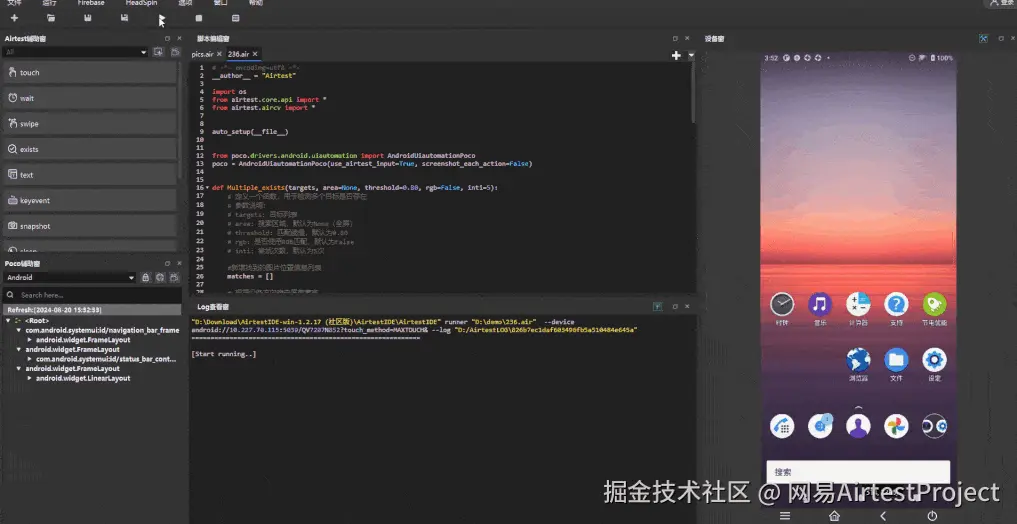Click the device Back button below the phone
The height and width of the screenshot is (524, 1017).
[x=883, y=516]
